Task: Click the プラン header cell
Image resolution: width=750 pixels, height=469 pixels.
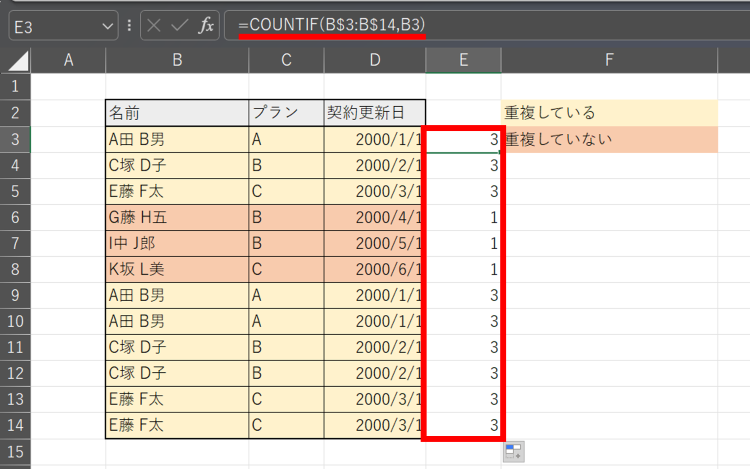Action: (x=286, y=113)
